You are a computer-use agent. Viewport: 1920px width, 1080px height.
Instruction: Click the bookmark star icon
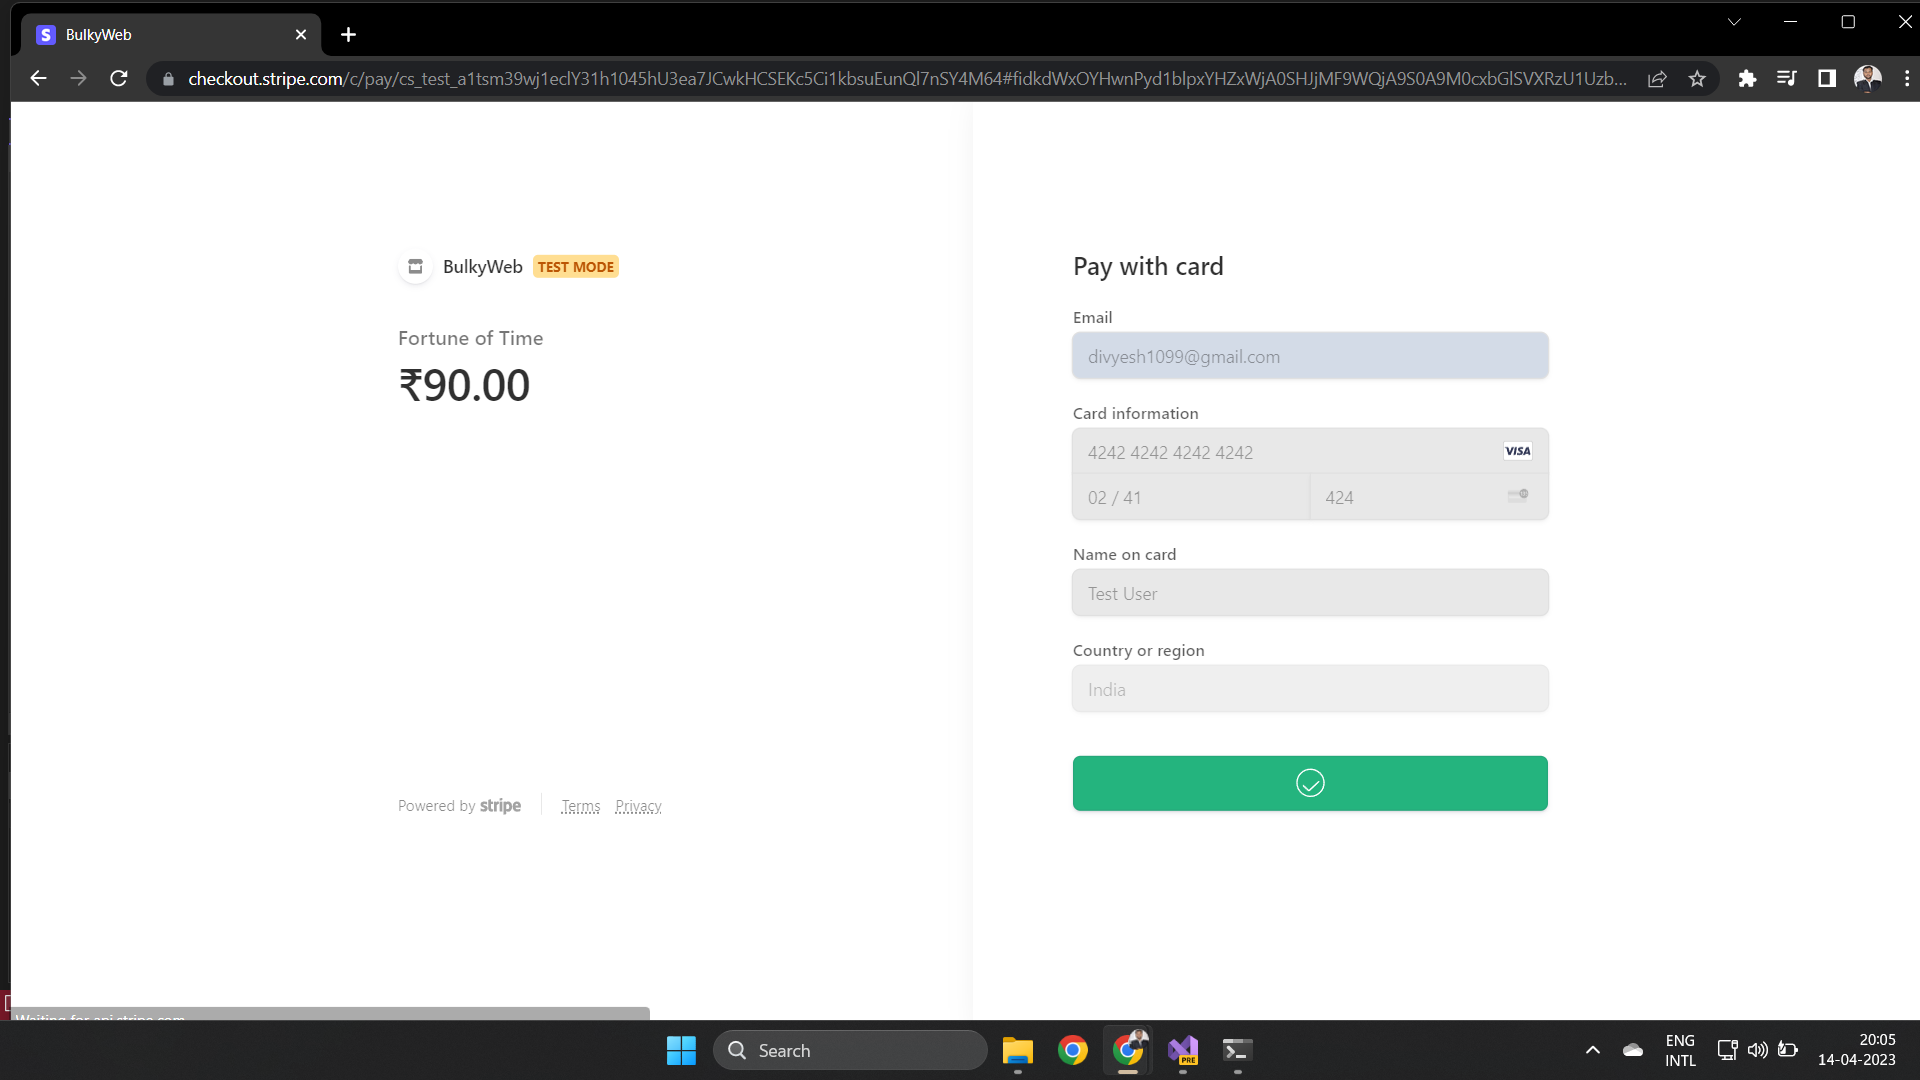tap(1696, 79)
